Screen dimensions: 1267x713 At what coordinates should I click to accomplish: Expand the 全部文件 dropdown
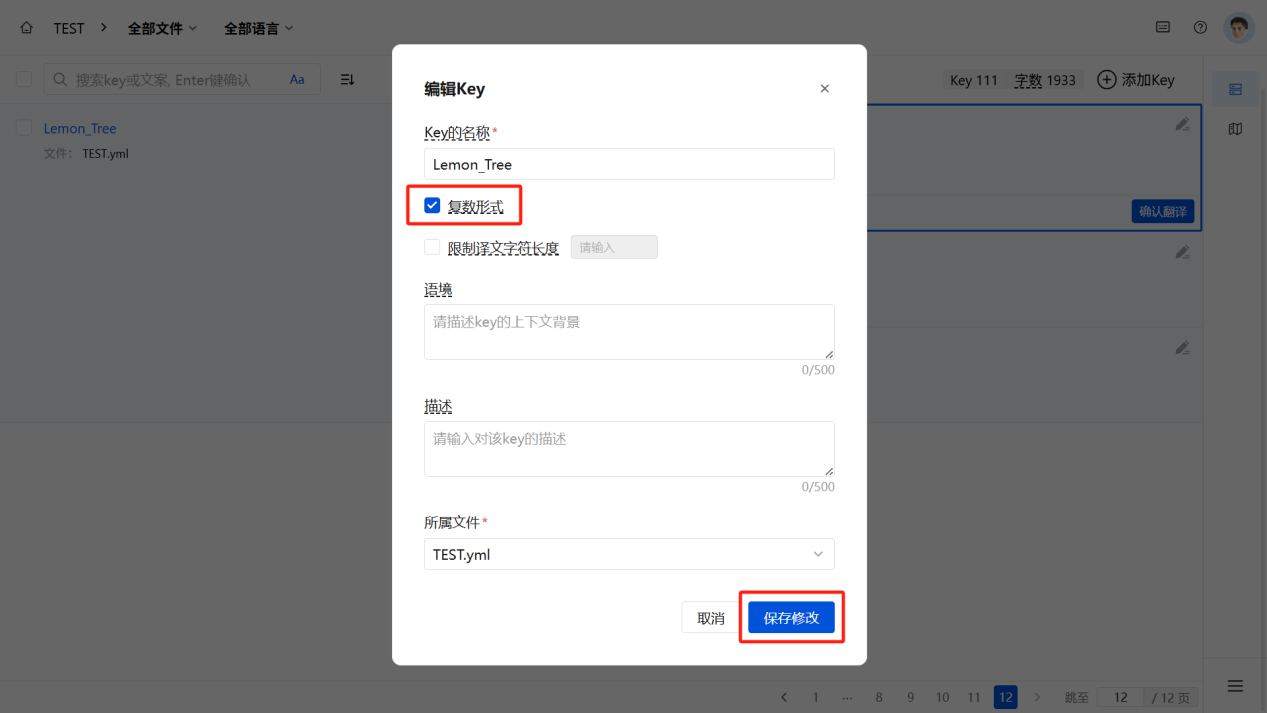pyautogui.click(x=162, y=28)
